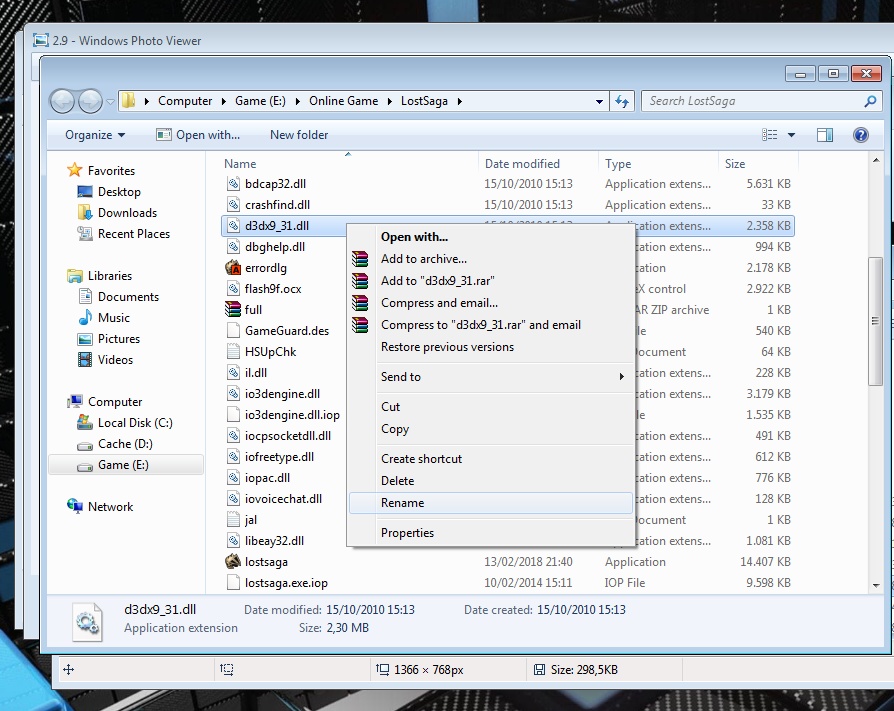Click the scrollbar up arrow
The height and width of the screenshot is (711, 894).
pyautogui.click(x=875, y=160)
